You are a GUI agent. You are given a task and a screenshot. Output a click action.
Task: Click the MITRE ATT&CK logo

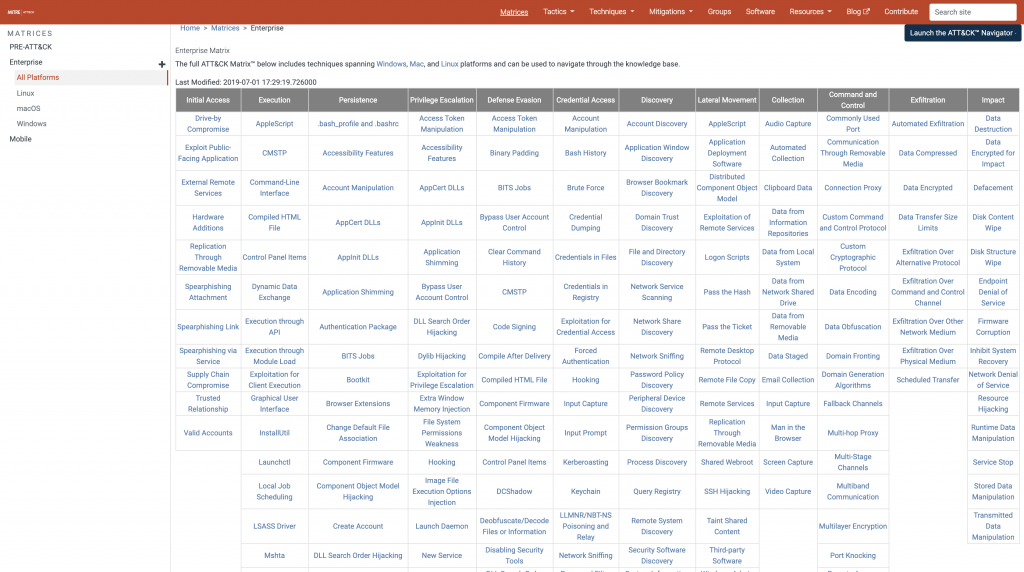[x=22, y=12]
